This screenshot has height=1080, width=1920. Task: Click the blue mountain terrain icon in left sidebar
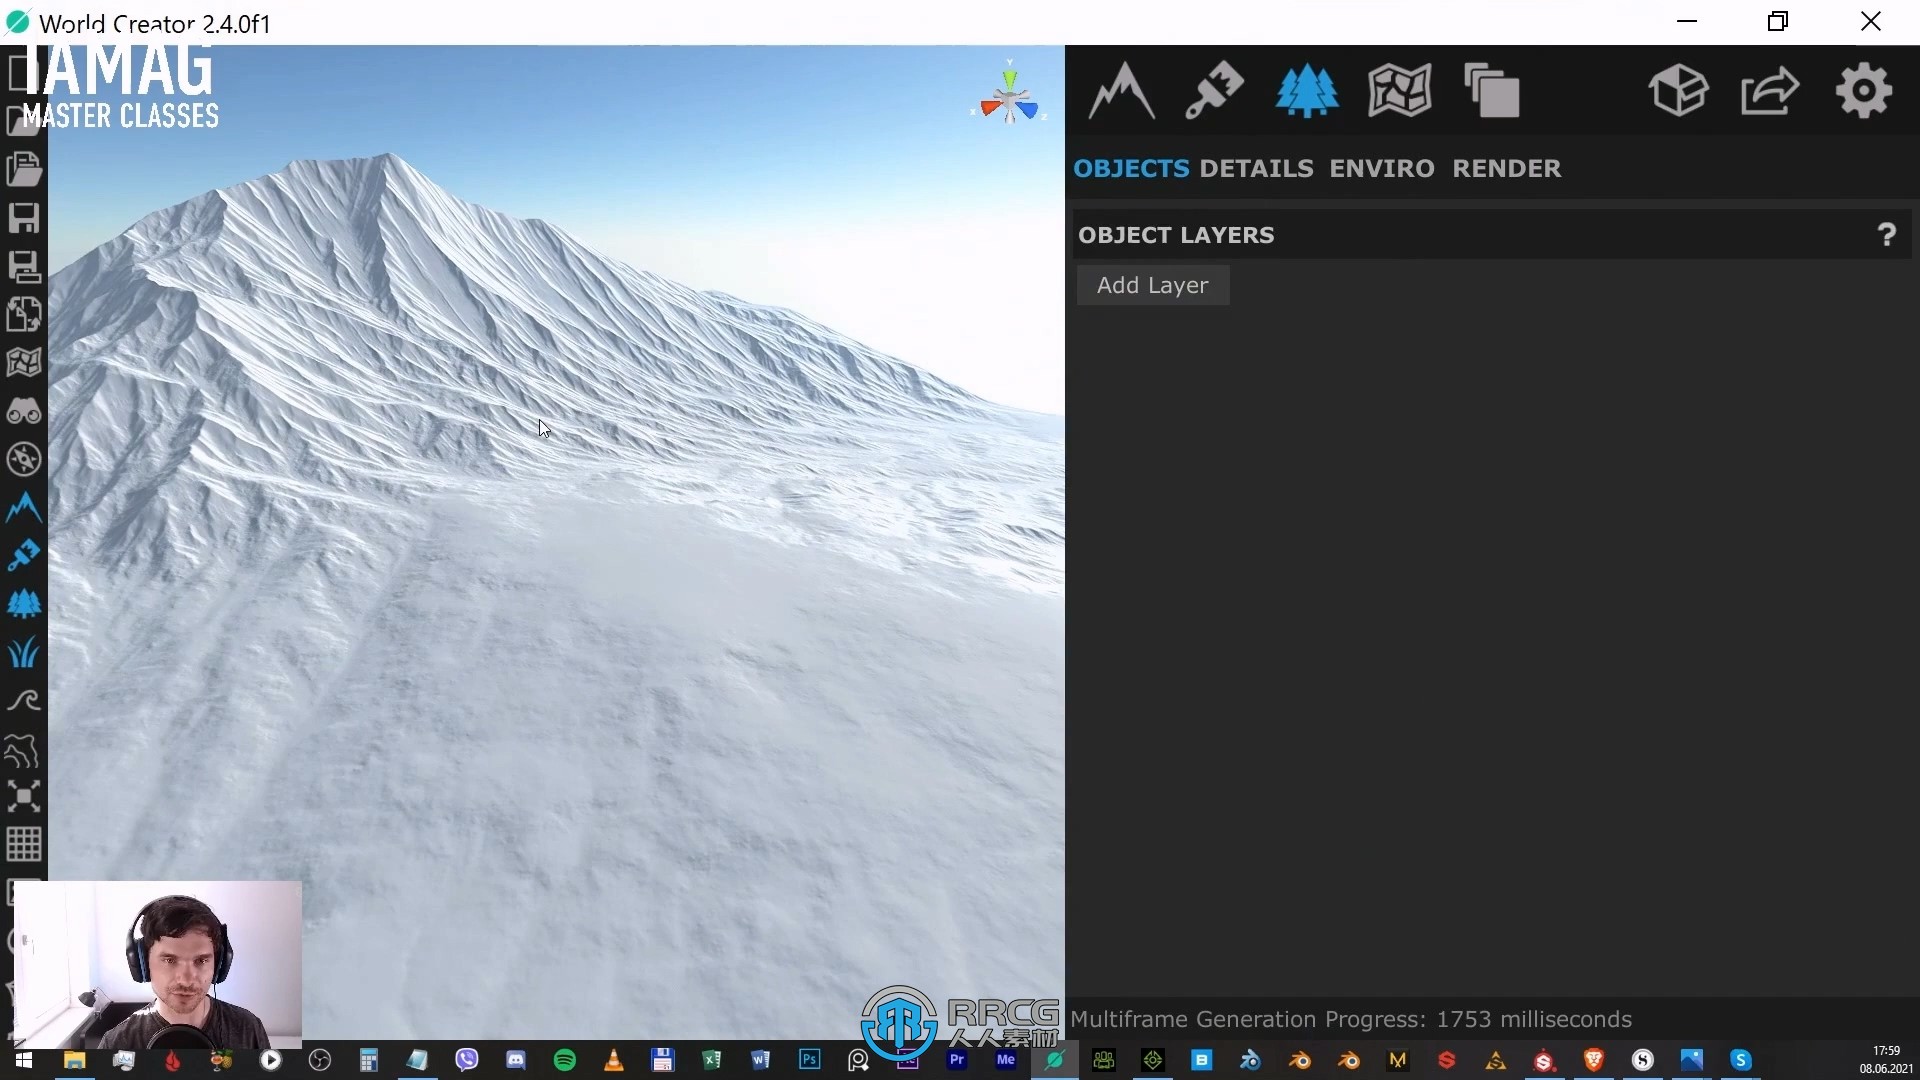[24, 508]
